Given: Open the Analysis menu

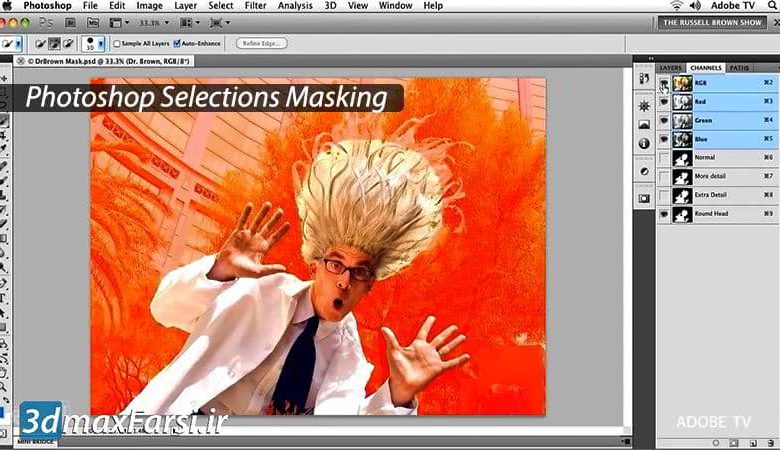Looking at the screenshot, I should pyautogui.click(x=295, y=5).
